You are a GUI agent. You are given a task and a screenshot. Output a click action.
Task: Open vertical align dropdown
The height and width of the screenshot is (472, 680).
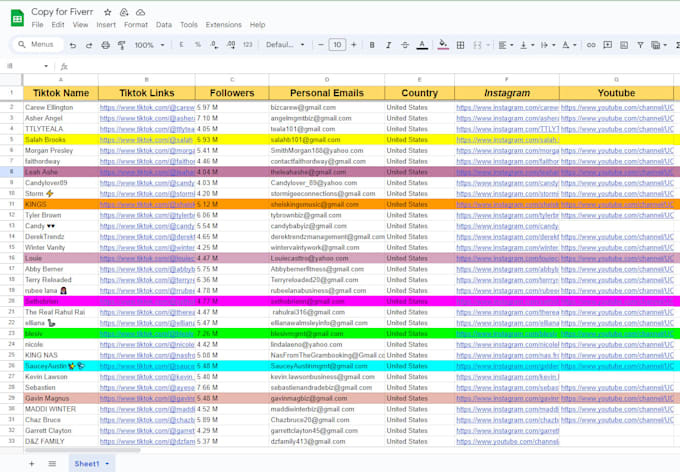527,45
